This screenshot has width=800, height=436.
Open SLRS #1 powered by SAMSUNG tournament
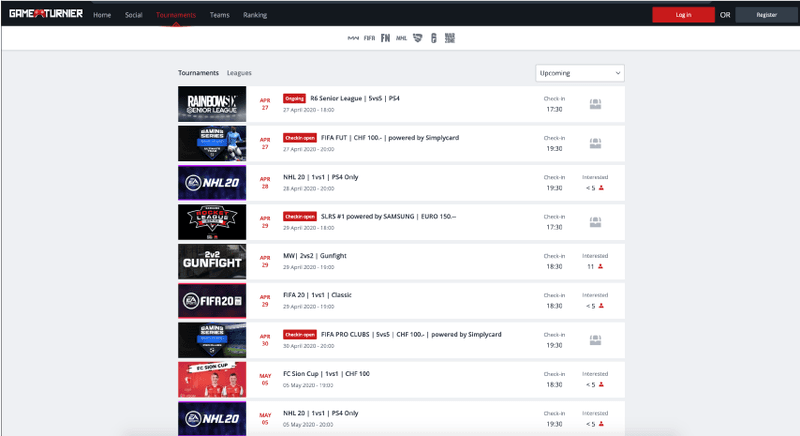(x=388, y=216)
